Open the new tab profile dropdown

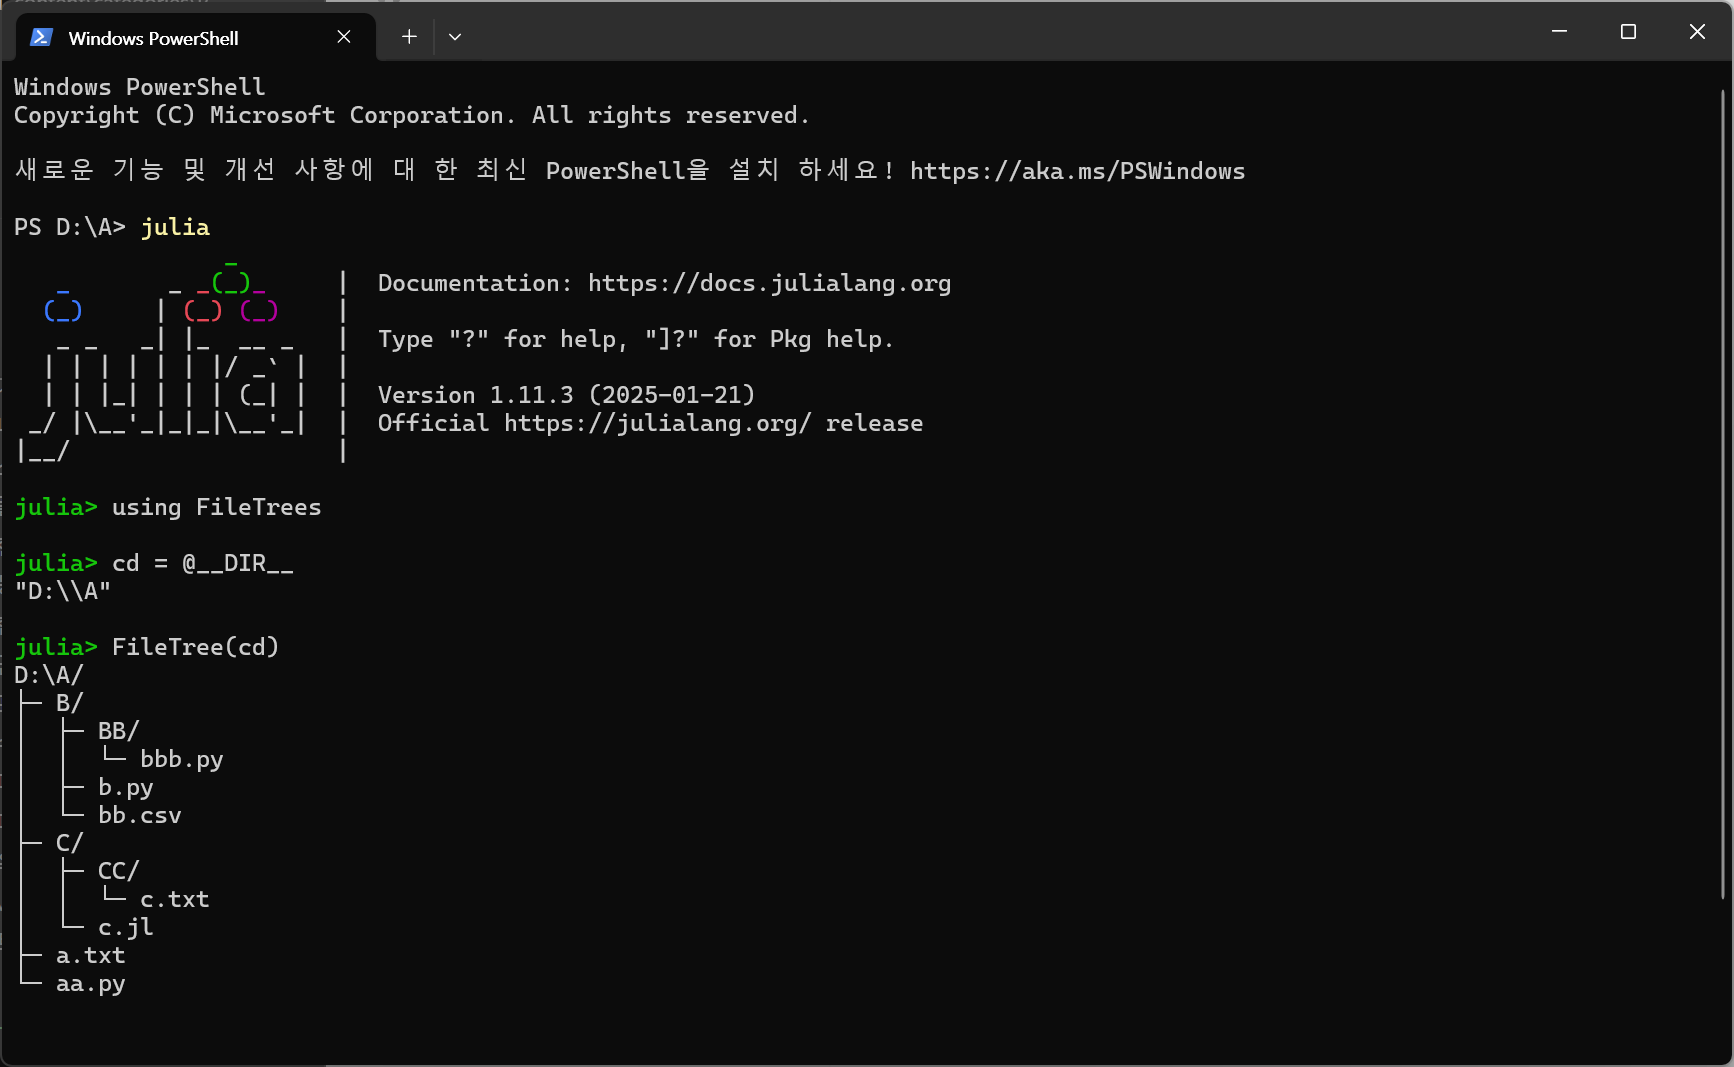point(455,37)
